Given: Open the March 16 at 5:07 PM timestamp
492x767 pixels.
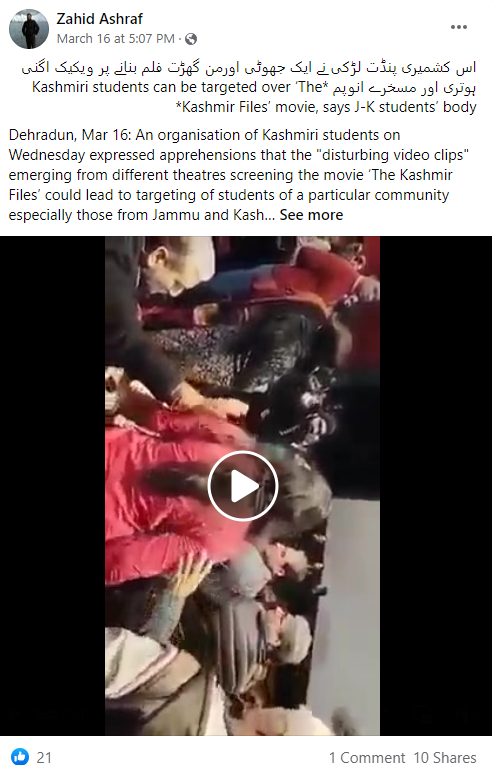Looking at the screenshot, I should point(115,39).
